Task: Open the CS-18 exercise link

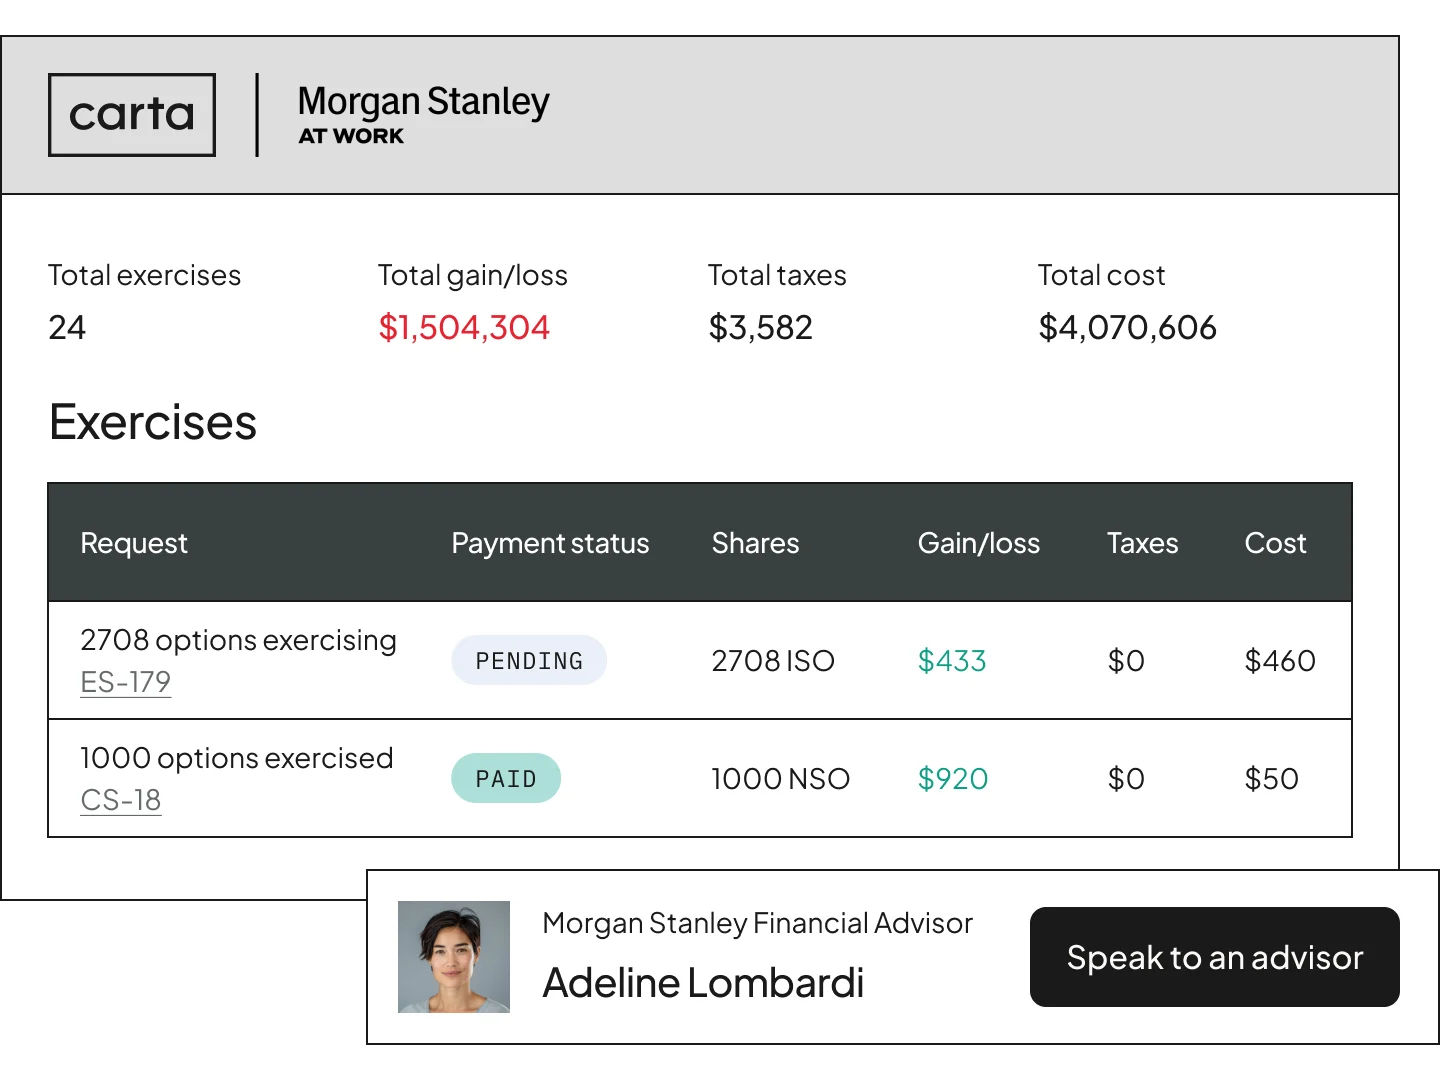Action: 121,800
